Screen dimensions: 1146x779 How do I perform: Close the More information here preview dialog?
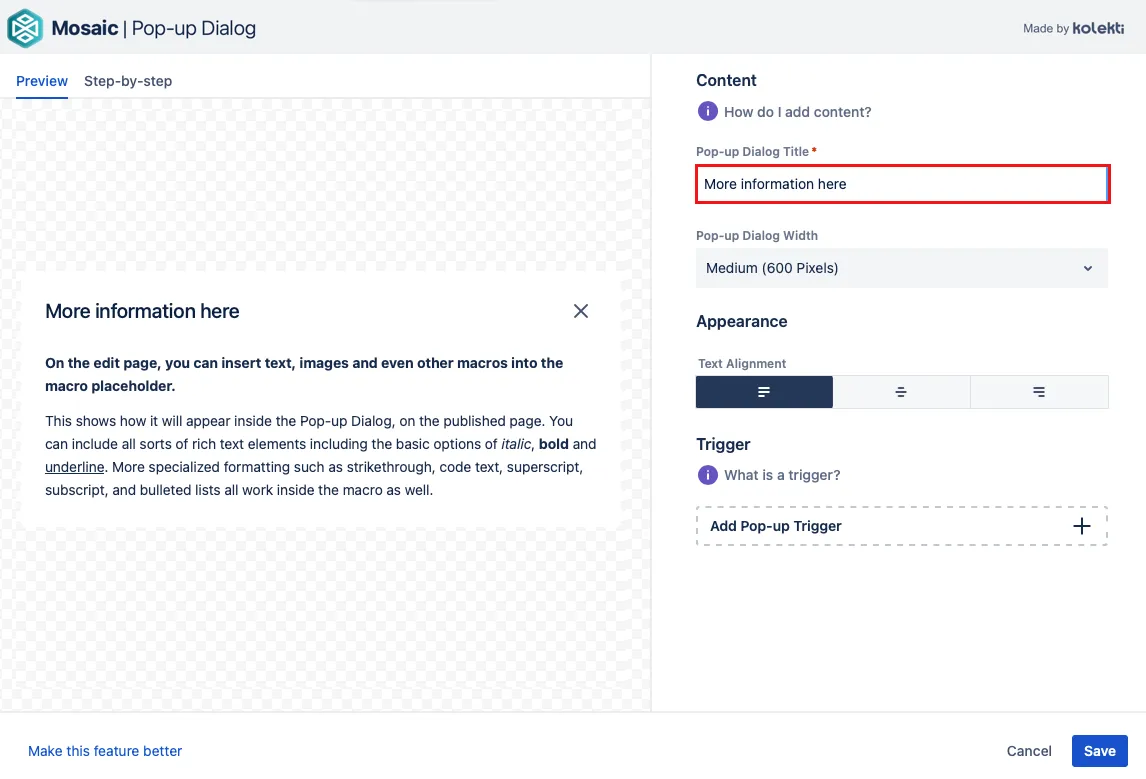tap(581, 311)
